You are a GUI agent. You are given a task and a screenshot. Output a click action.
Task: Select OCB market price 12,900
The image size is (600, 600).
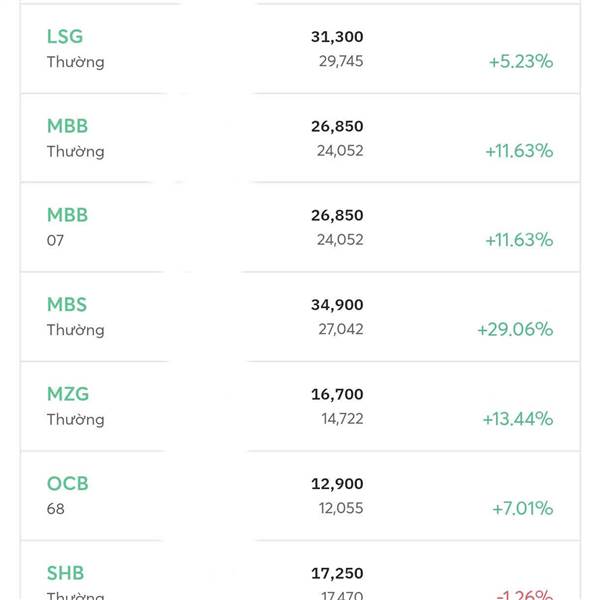[337, 484]
